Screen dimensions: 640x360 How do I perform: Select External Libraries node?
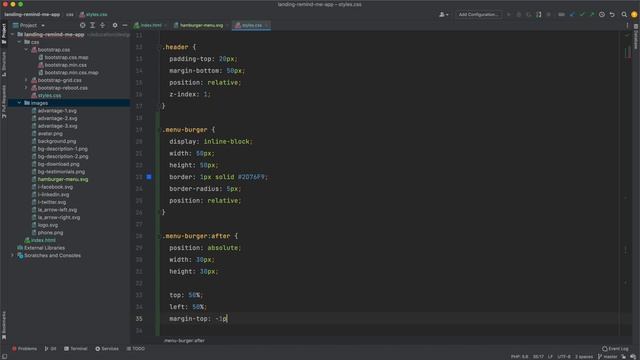point(44,248)
